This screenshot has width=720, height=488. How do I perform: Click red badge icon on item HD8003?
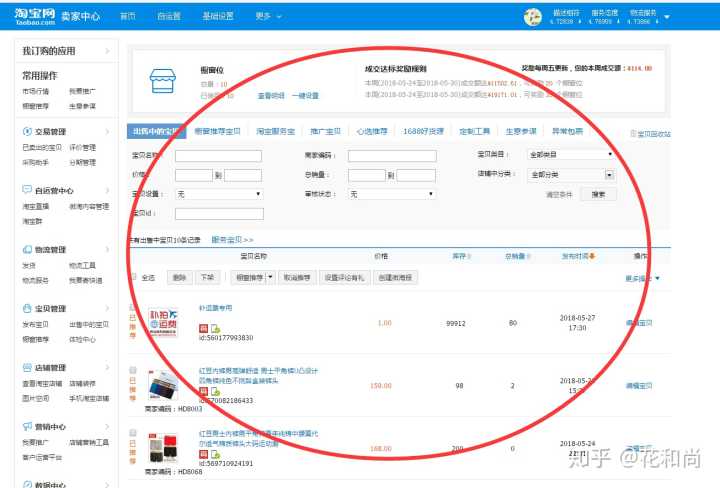pyautogui.click(x=203, y=391)
